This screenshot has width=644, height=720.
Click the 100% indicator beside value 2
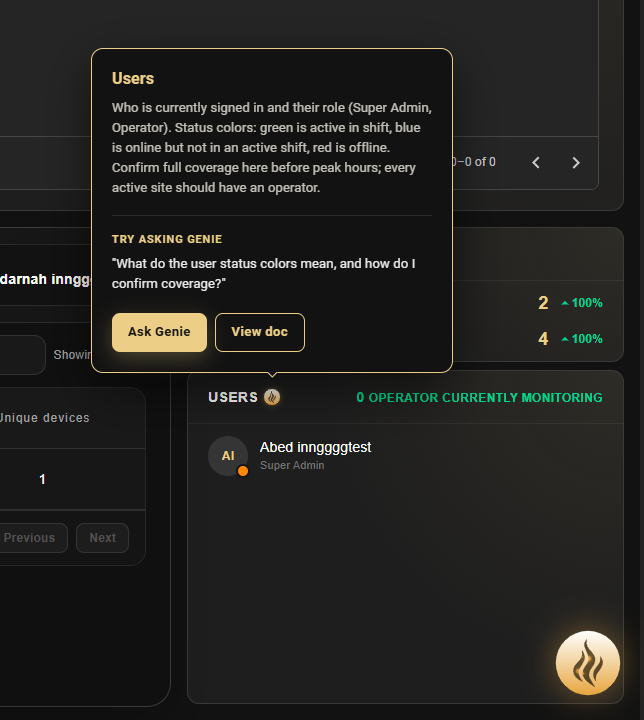582,303
